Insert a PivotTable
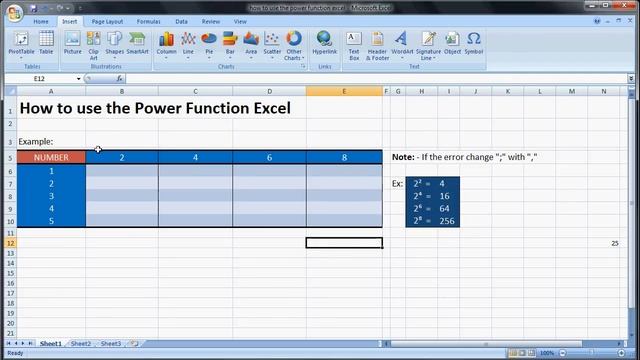 point(21,45)
